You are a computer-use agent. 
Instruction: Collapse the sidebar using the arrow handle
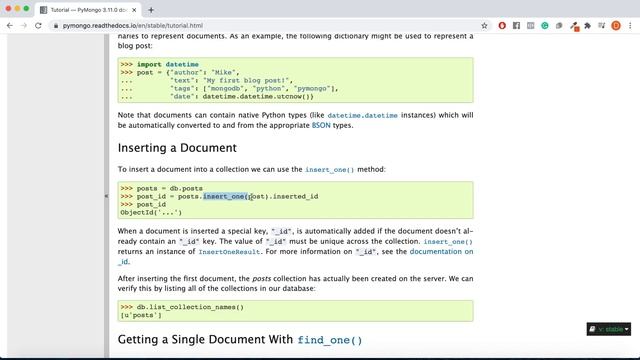coord(107,196)
